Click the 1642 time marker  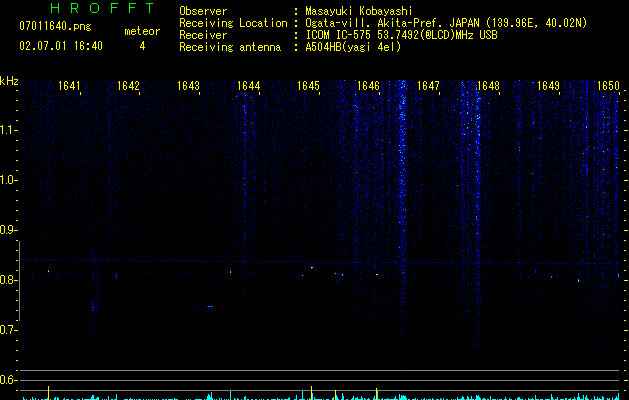pyautogui.click(x=128, y=86)
